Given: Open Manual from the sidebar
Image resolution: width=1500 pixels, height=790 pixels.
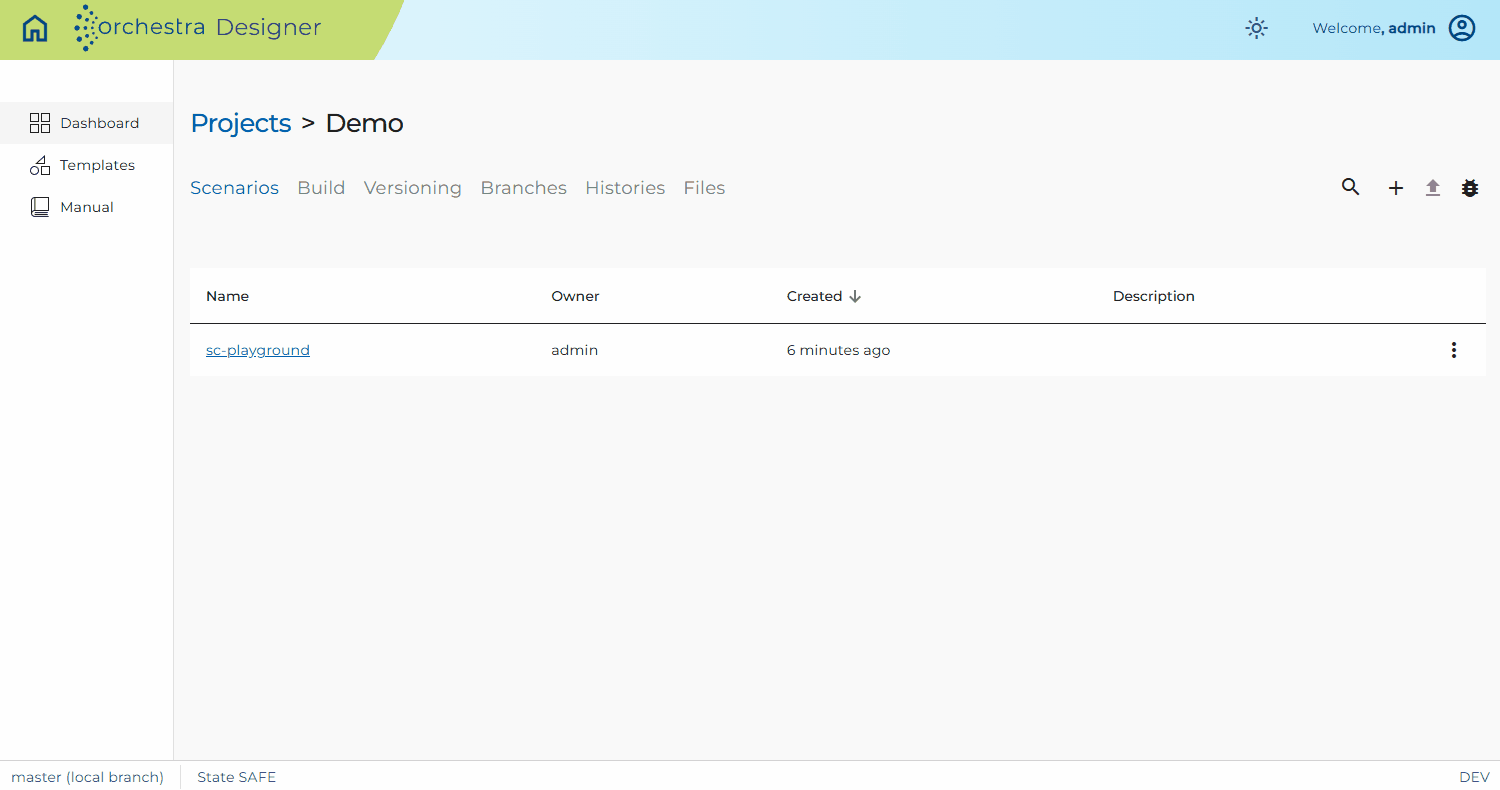Looking at the screenshot, I should [x=86, y=207].
